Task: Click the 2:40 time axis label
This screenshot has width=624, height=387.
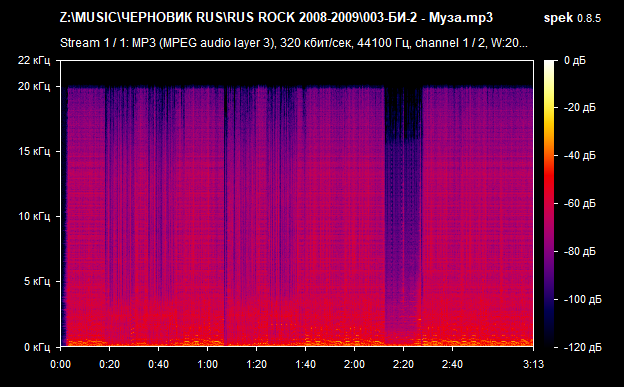Action: tap(452, 364)
